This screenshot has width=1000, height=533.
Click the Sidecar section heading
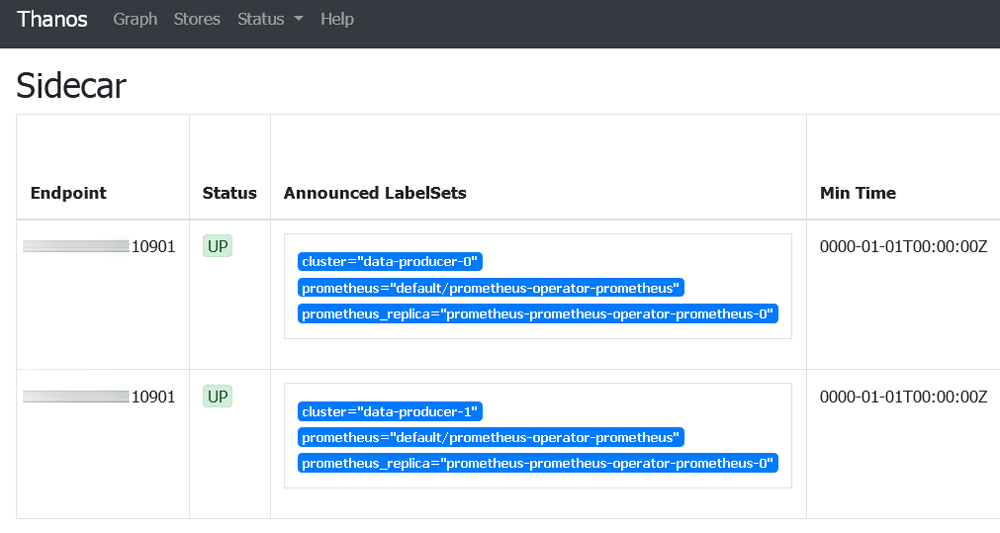[71, 86]
